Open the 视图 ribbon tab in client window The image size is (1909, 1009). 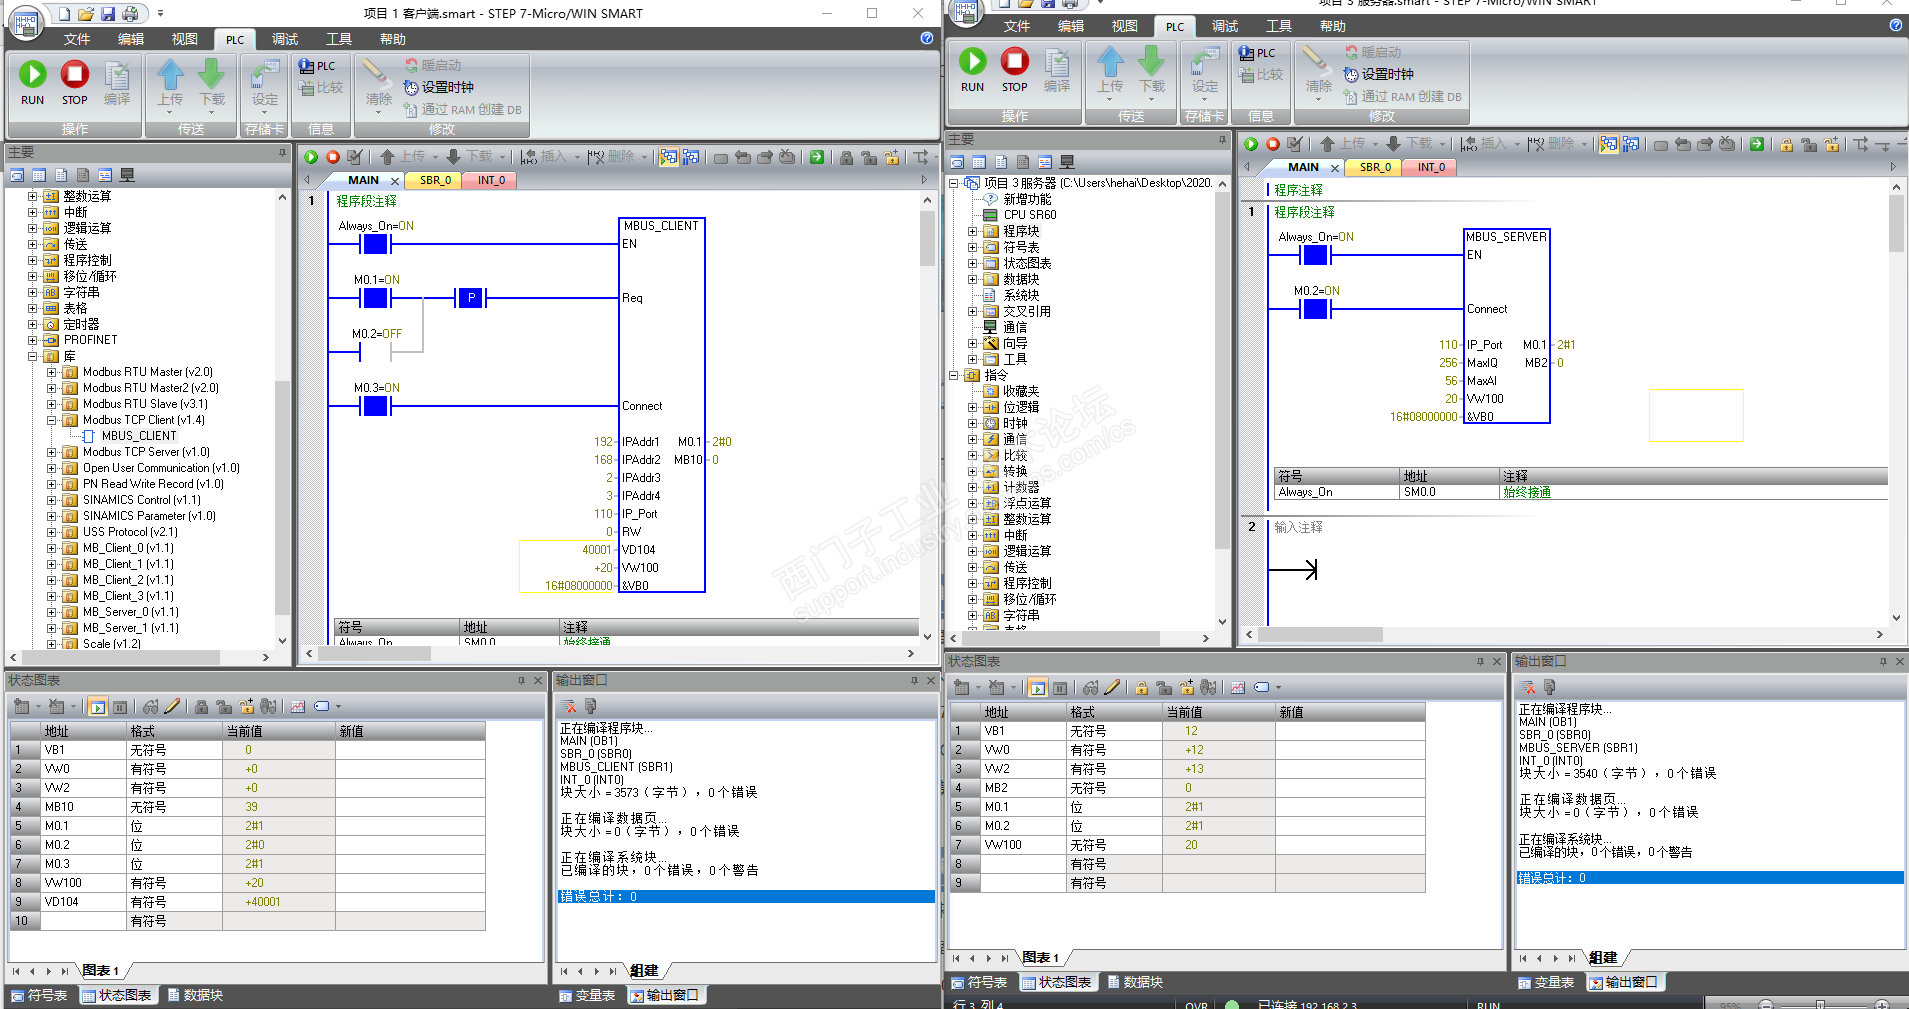click(185, 39)
